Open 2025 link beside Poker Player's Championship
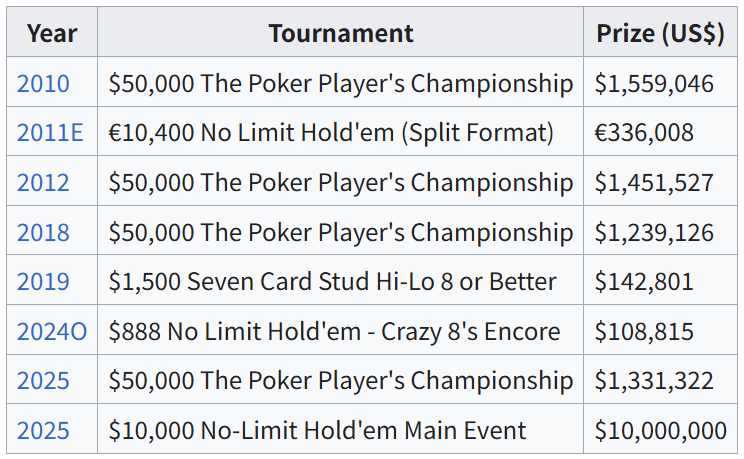 point(43,381)
